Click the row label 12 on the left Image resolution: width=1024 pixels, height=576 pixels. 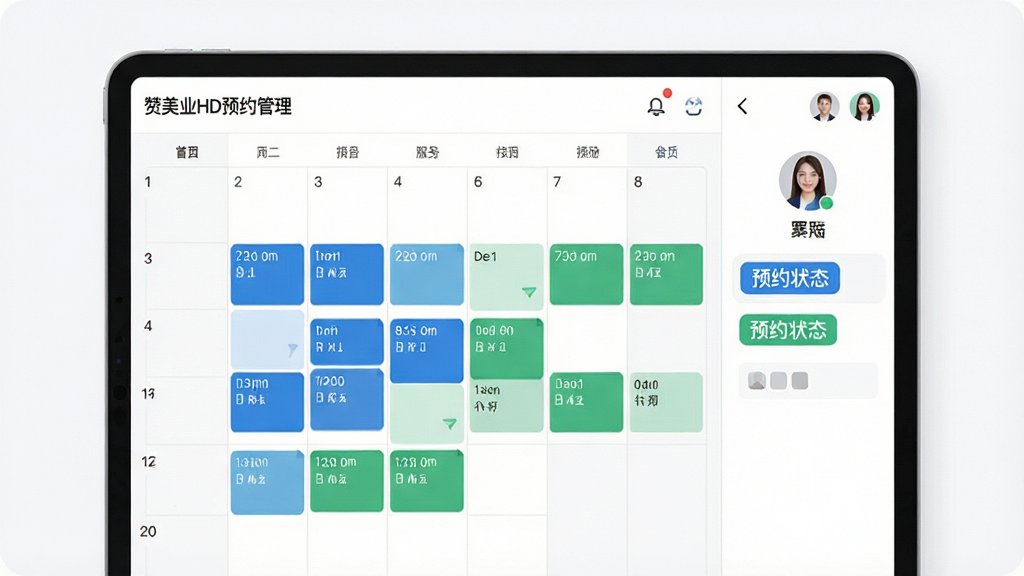pyautogui.click(x=149, y=462)
